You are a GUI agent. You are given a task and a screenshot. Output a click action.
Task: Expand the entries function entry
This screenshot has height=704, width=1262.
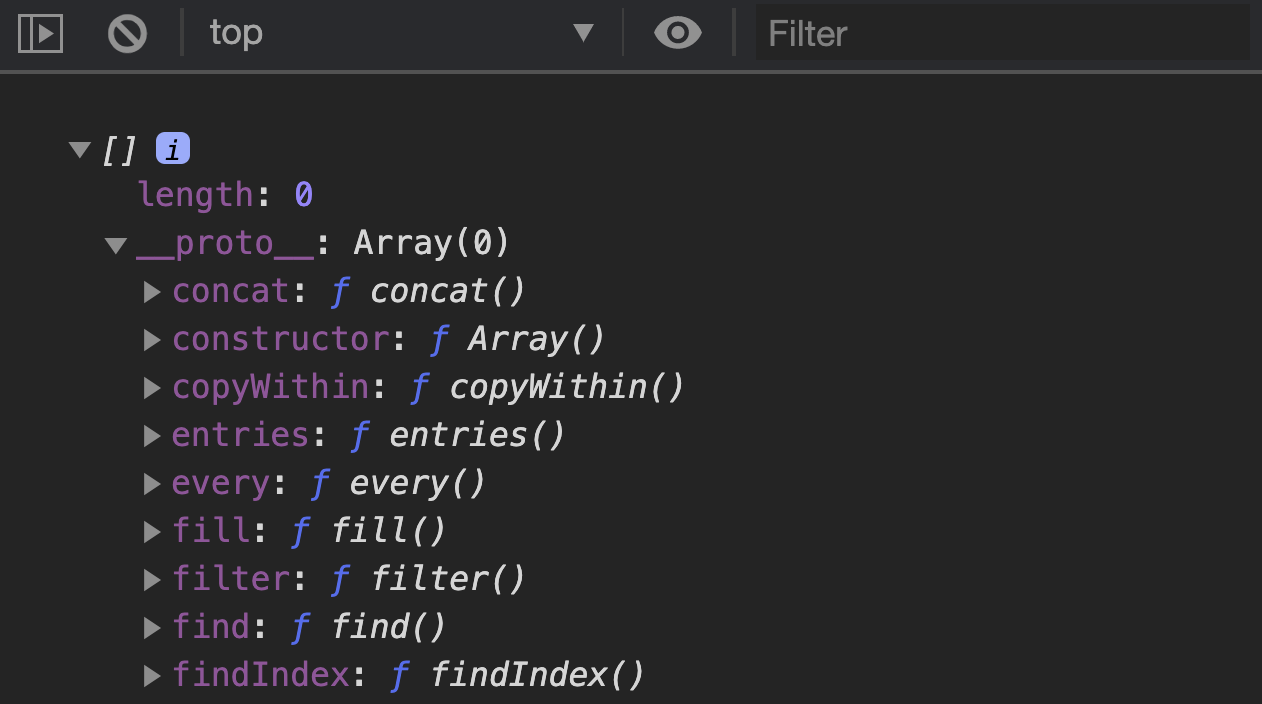click(152, 435)
